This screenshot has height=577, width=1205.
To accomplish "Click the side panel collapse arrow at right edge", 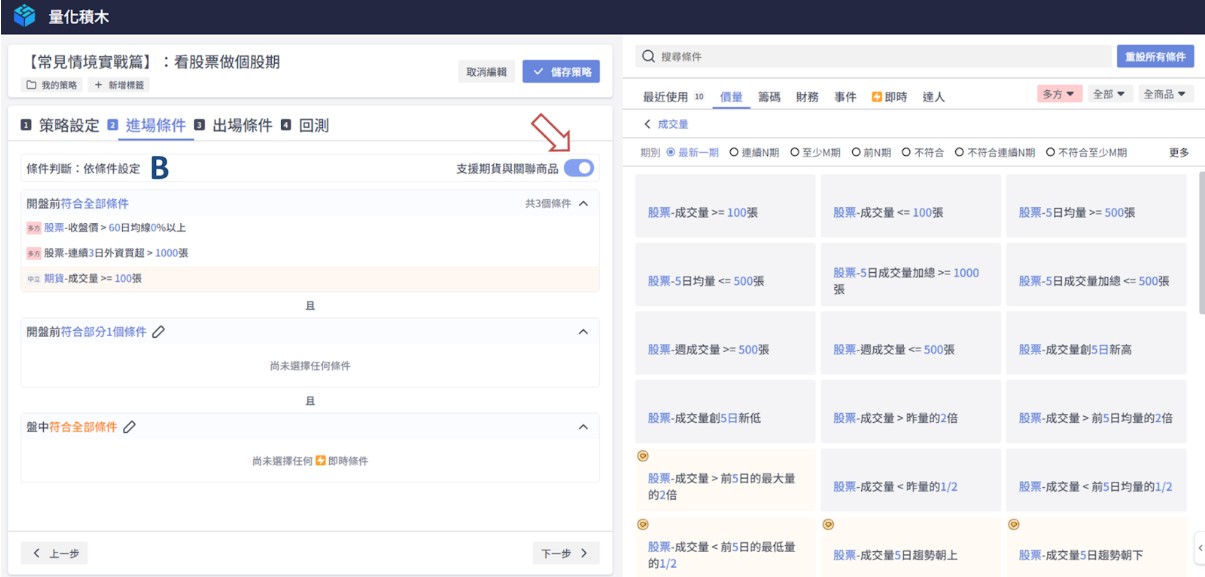I will click(x=1199, y=546).
